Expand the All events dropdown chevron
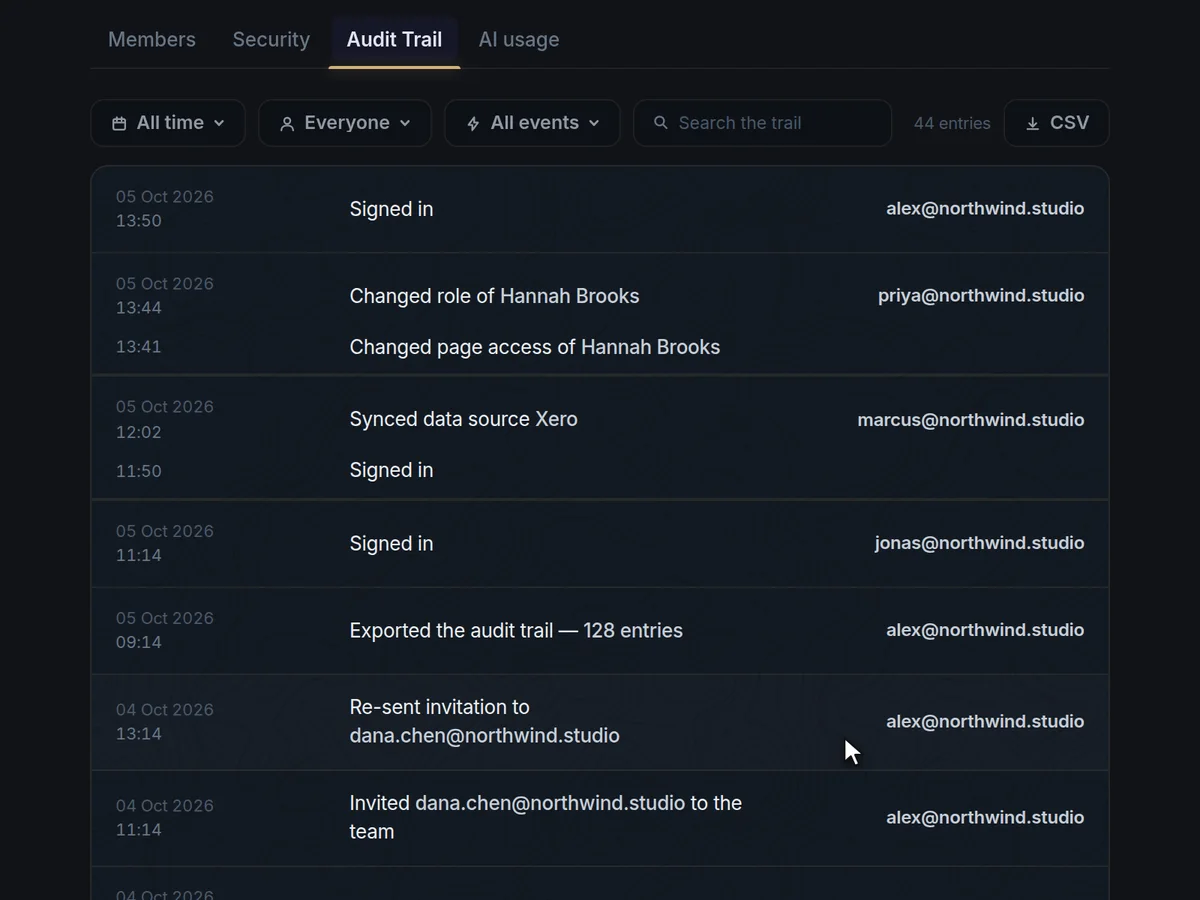Viewport: 1200px width, 900px height. [594, 123]
